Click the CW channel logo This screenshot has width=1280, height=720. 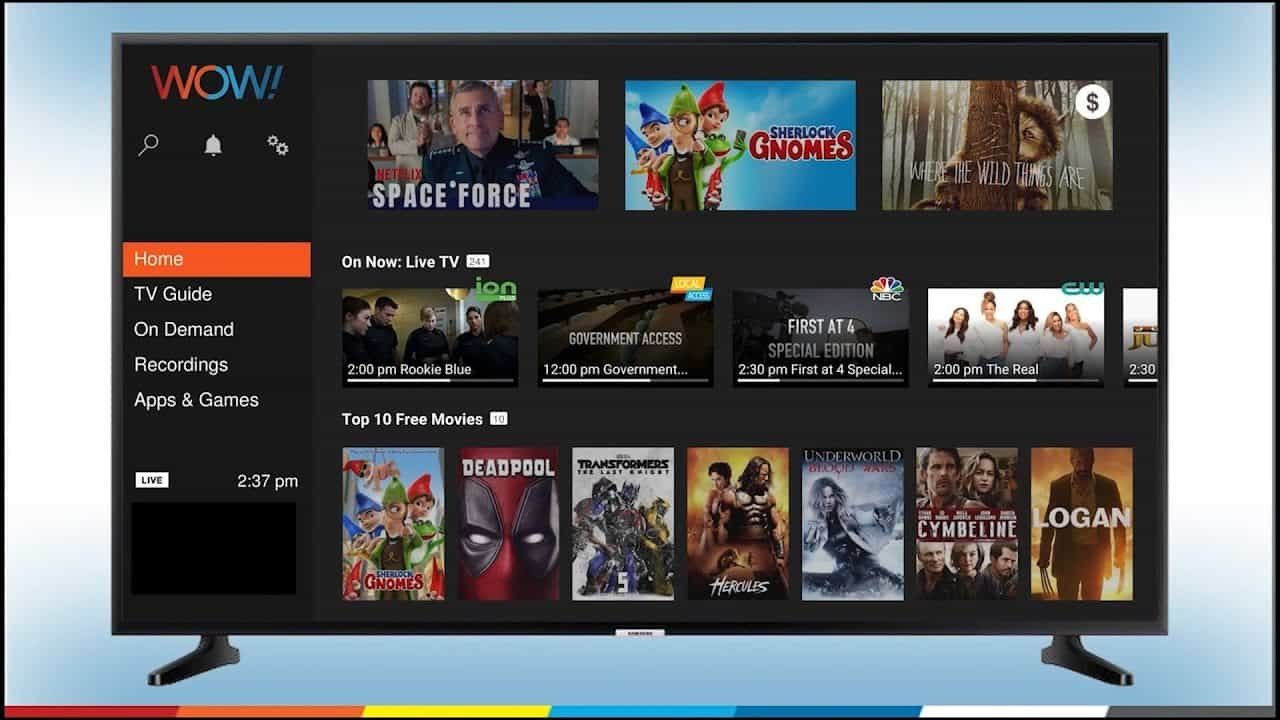pos(1082,289)
